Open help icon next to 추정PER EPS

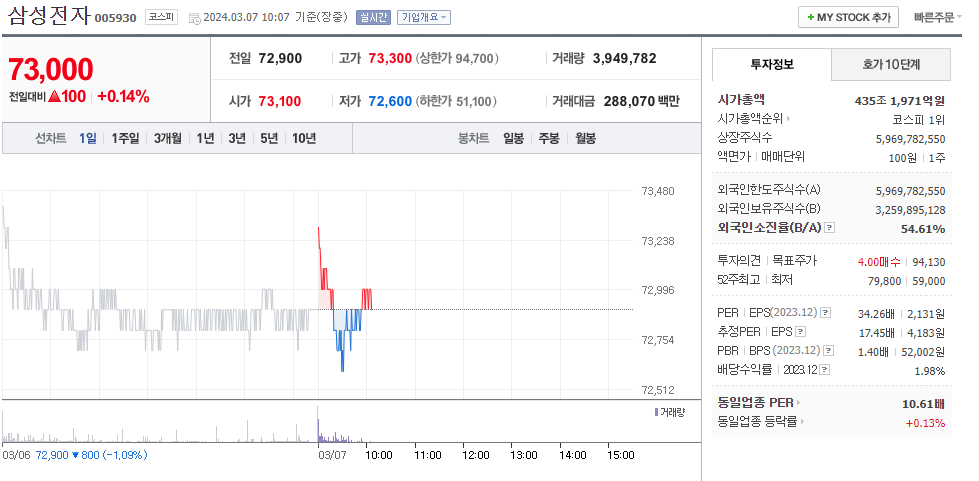pos(800,332)
